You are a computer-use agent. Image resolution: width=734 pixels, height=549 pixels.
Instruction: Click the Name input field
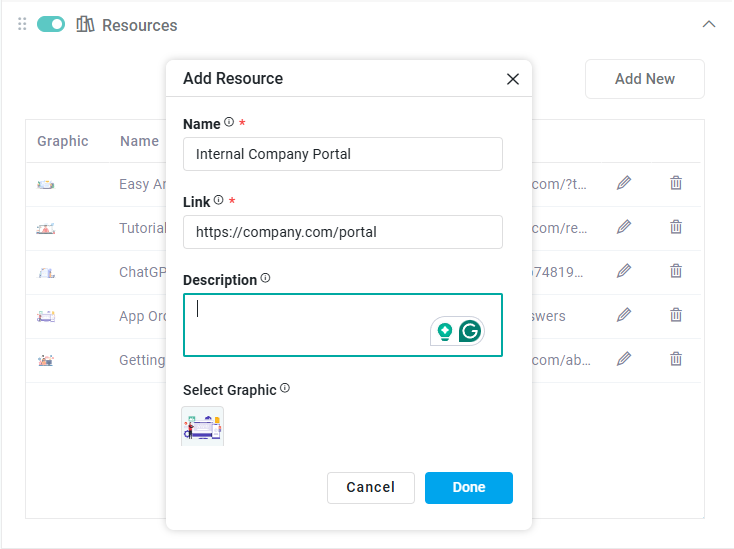coord(342,154)
